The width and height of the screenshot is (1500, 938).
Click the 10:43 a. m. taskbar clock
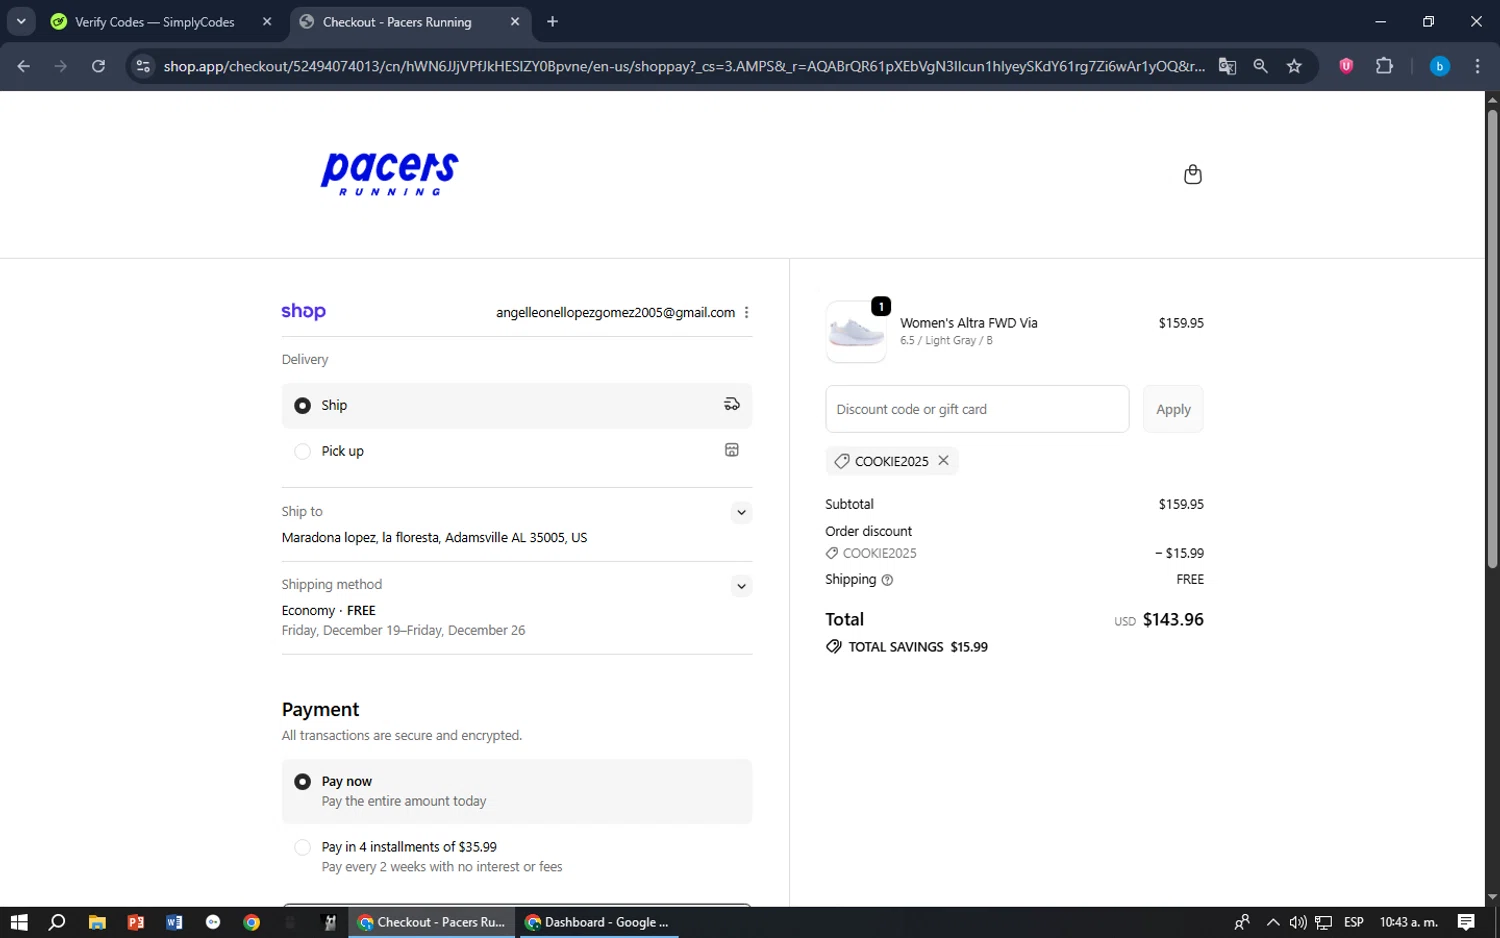(1408, 922)
